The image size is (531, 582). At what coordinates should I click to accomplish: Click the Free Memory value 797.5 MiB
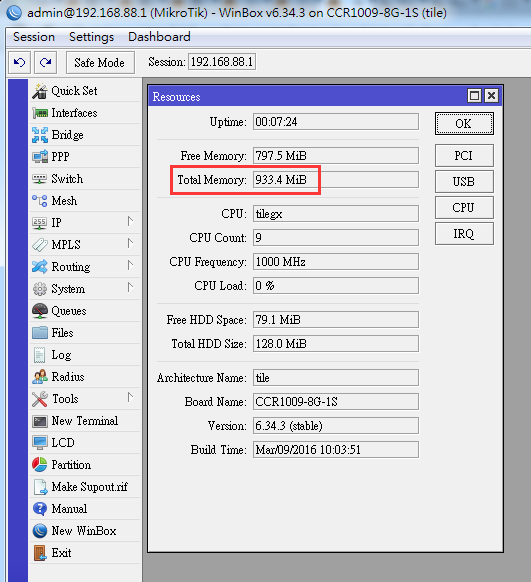pos(336,156)
